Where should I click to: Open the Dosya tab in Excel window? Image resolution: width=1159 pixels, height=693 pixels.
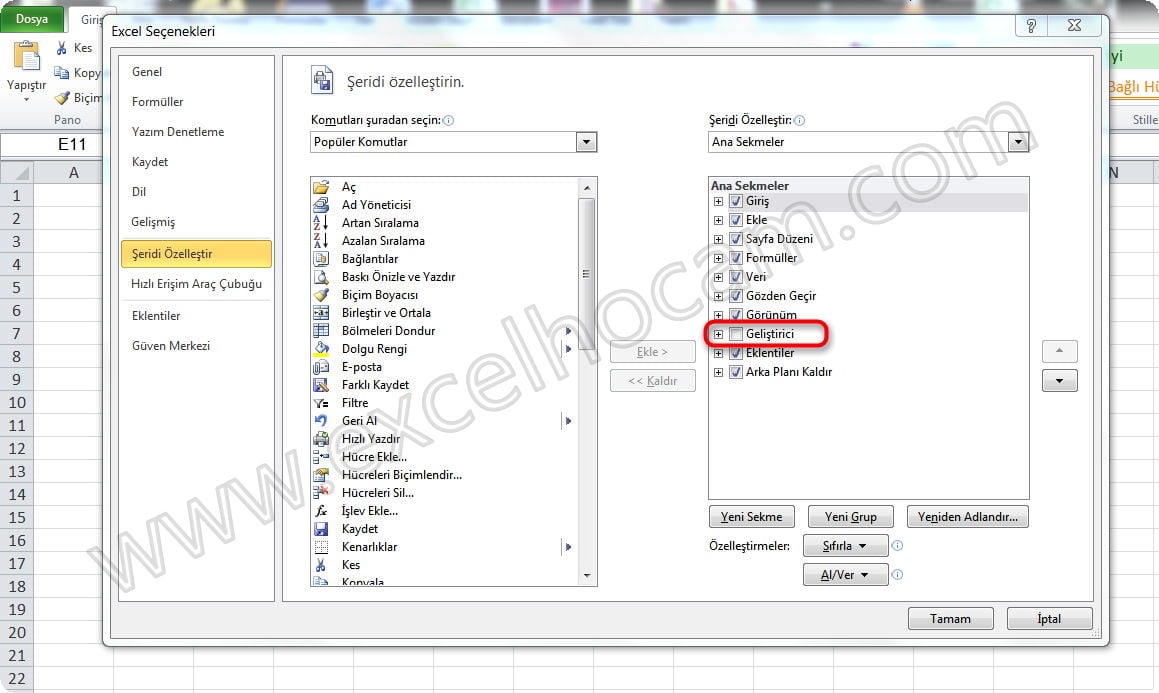[x=32, y=19]
